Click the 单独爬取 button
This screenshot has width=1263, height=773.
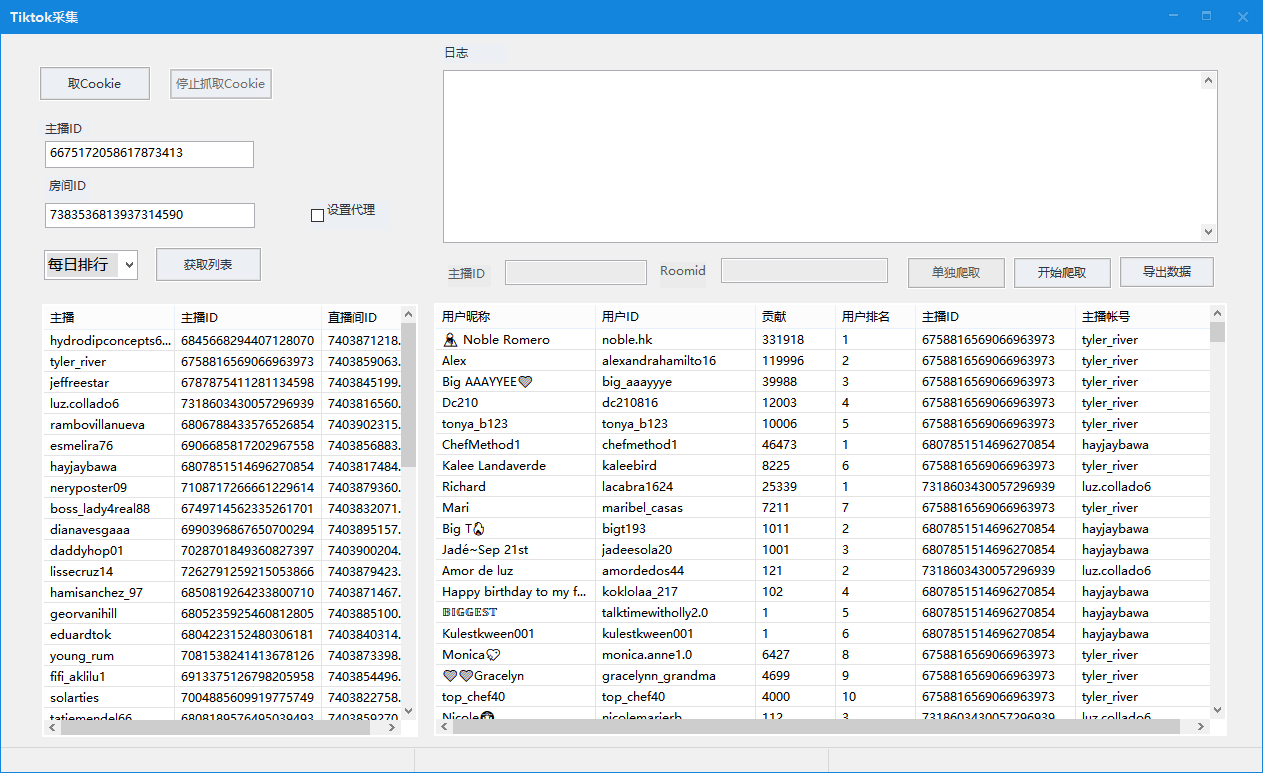click(956, 272)
